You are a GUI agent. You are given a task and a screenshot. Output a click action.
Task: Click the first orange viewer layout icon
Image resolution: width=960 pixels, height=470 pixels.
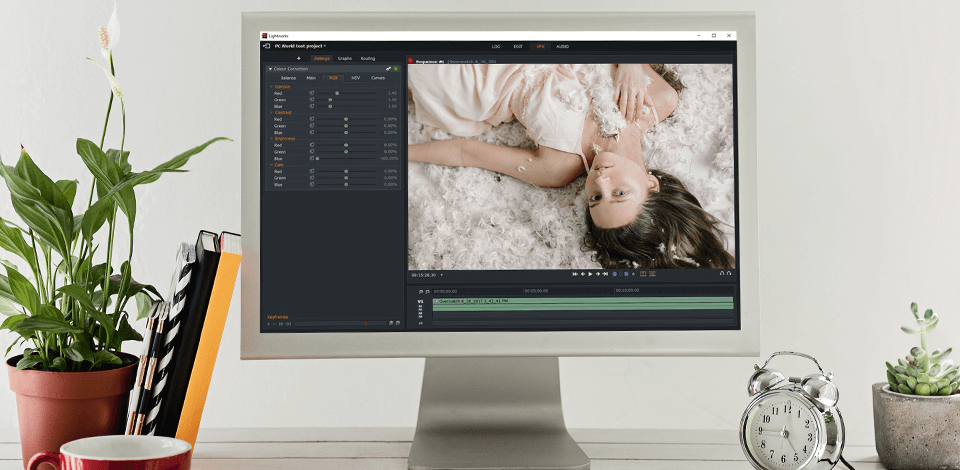tap(643, 274)
